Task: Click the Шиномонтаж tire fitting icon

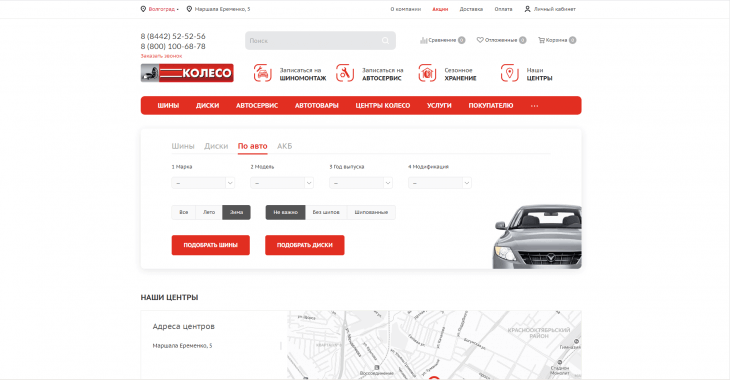Action: point(263,74)
